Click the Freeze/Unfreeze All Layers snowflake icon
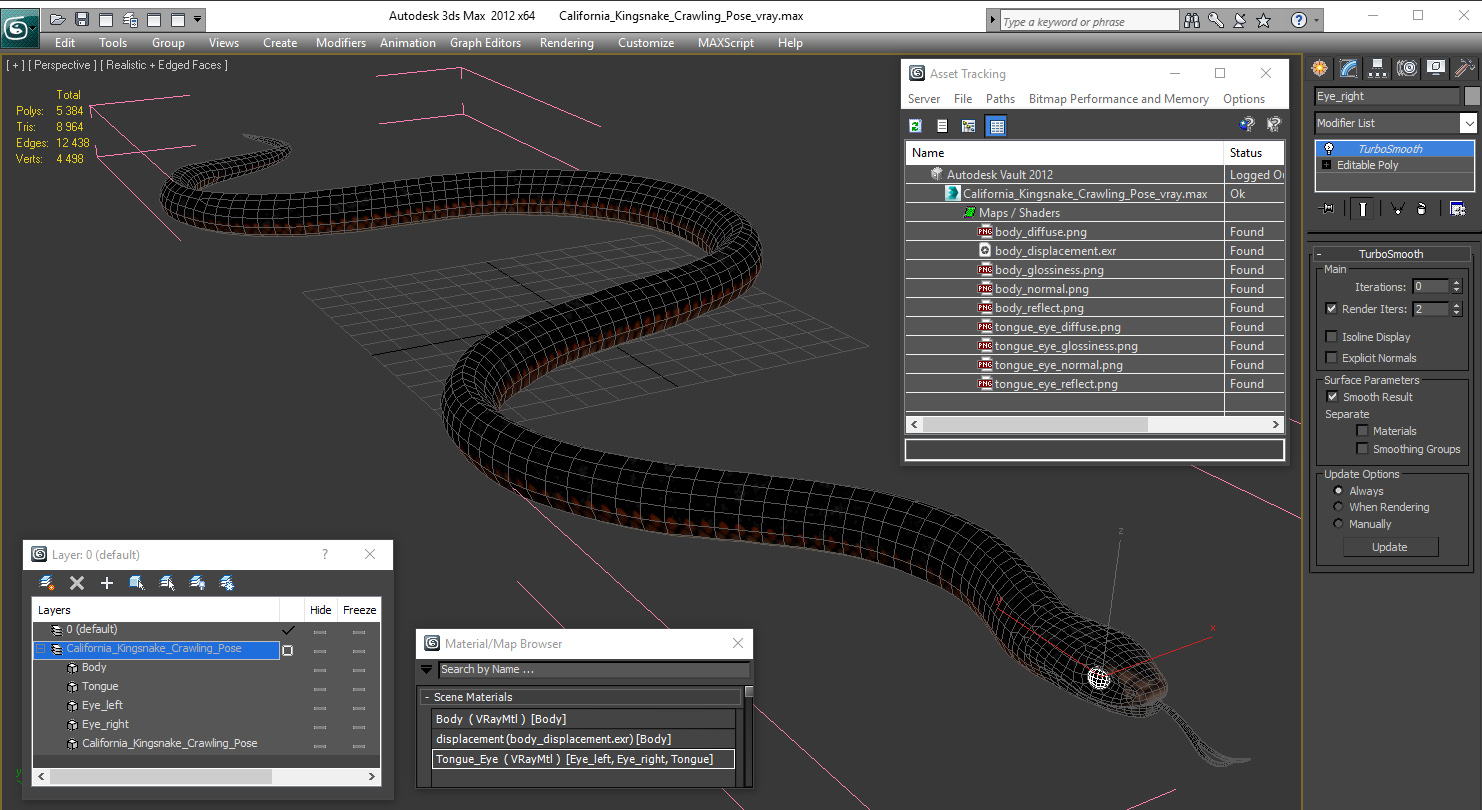1482x810 pixels. pyautogui.click(x=227, y=583)
